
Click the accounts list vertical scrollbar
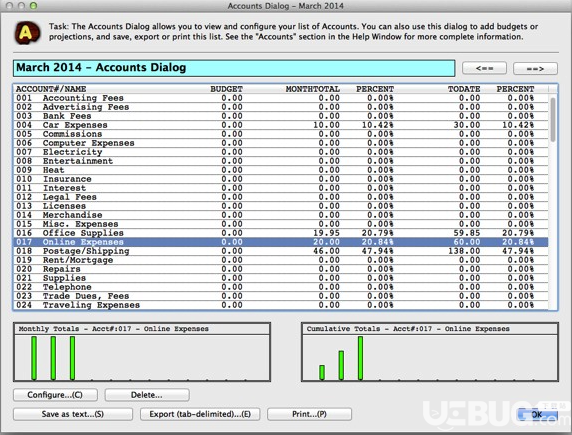(x=553, y=197)
